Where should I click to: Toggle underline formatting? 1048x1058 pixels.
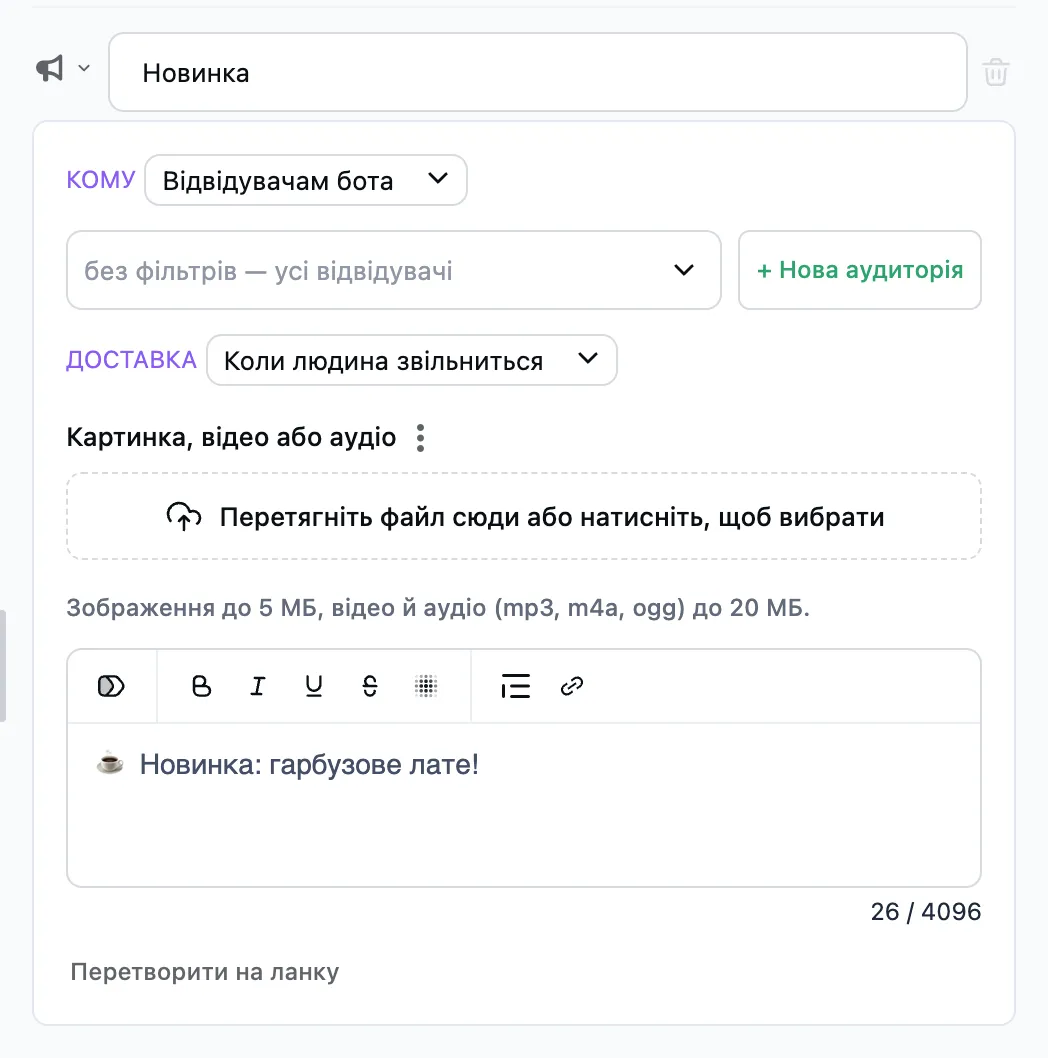point(314,686)
